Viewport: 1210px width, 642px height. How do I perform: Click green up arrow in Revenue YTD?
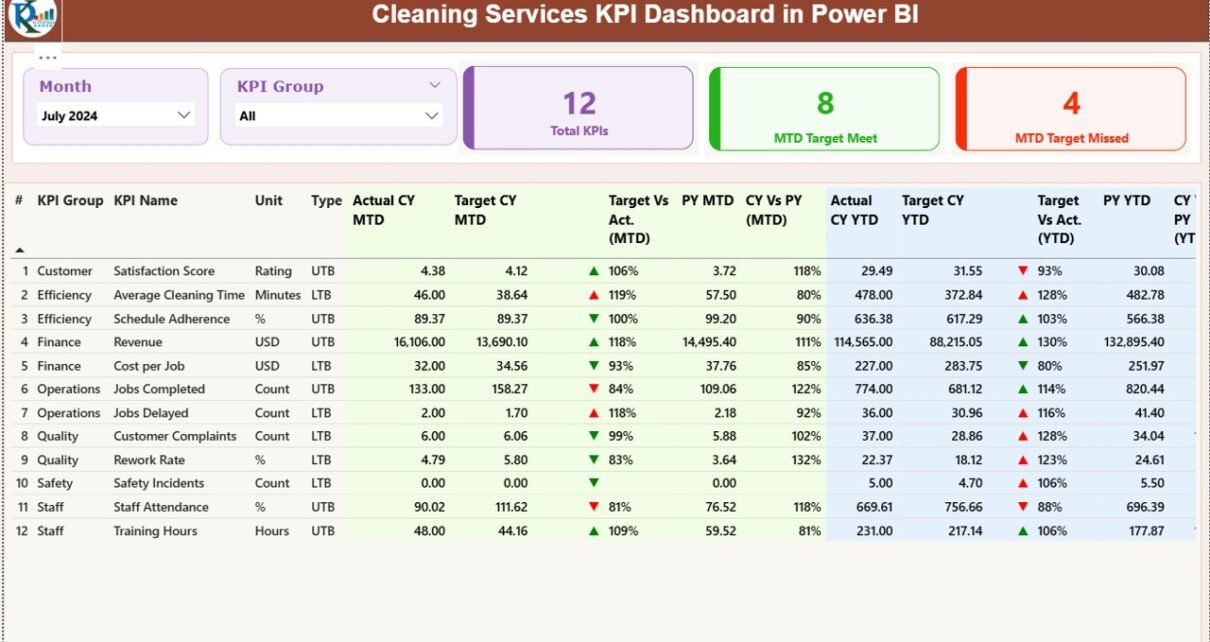click(x=1022, y=342)
